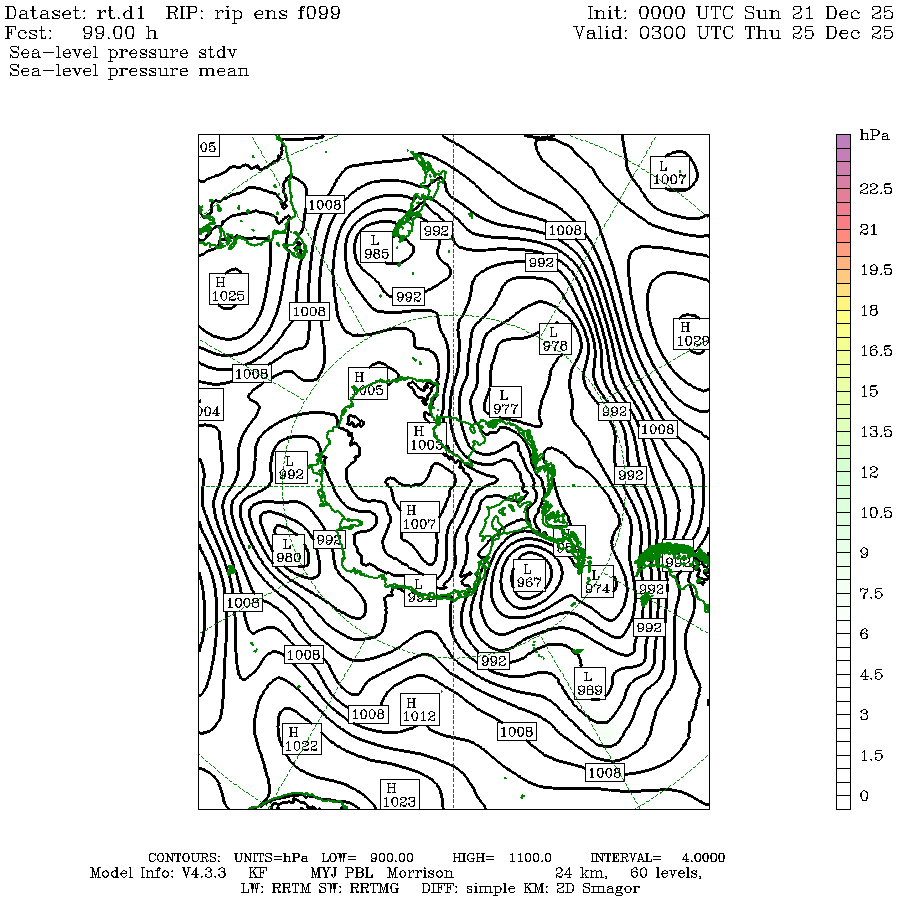
Task: Select the 'H 1005' high pressure label
Action: click(x=367, y=383)
